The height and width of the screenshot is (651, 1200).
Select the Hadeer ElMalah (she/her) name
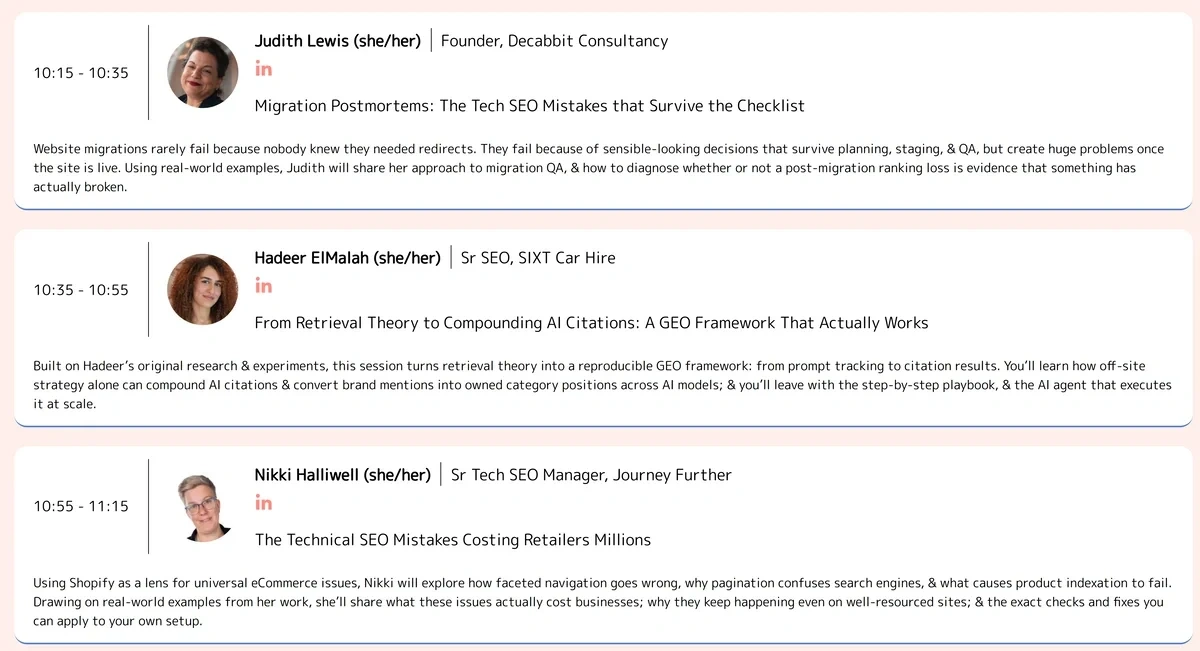point(348,258)
